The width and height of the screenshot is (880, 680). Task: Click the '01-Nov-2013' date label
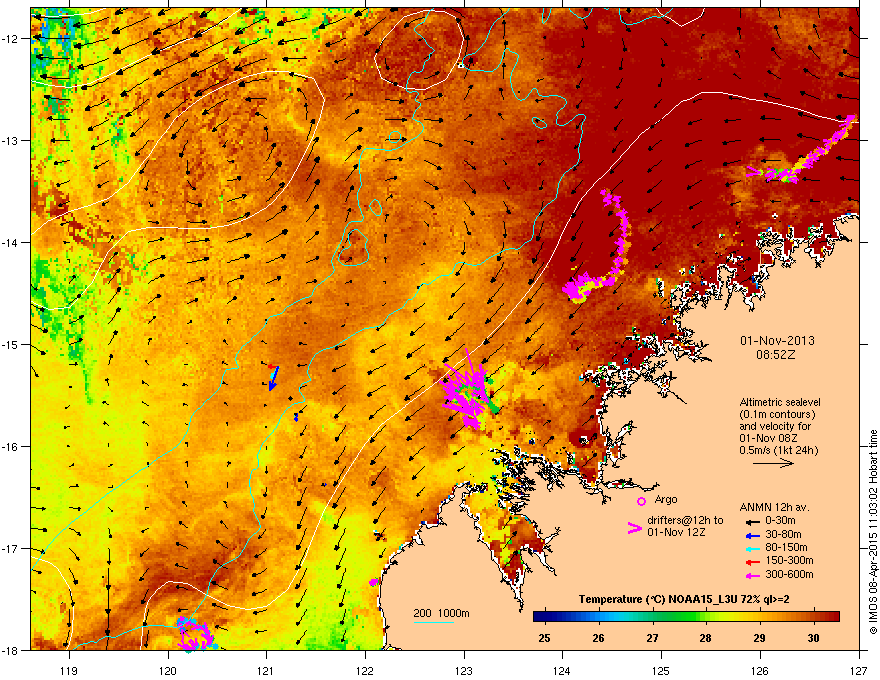click(x=777, y=341)
